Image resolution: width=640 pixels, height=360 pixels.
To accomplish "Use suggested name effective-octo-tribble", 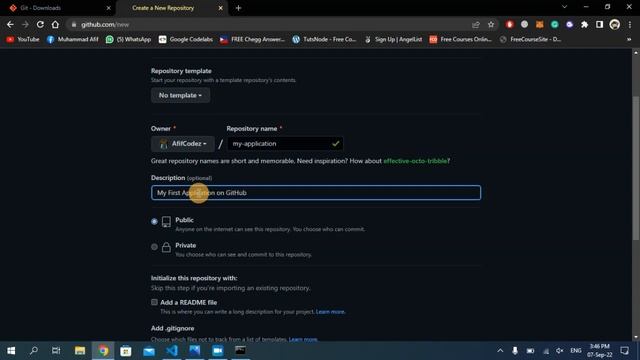I will 415,161.
